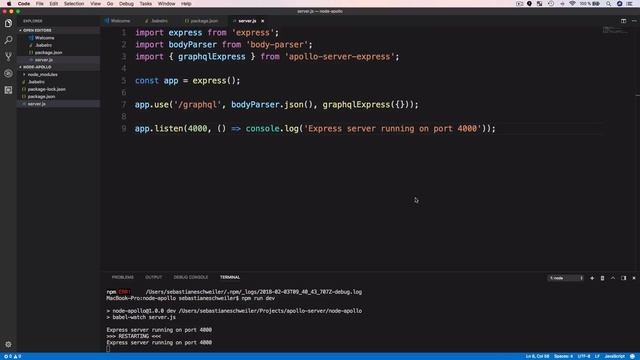Open package-lock.json in file tree
The height and width of the screenshot is (360, 640).
pyautogui.click(x=47, y=89)
